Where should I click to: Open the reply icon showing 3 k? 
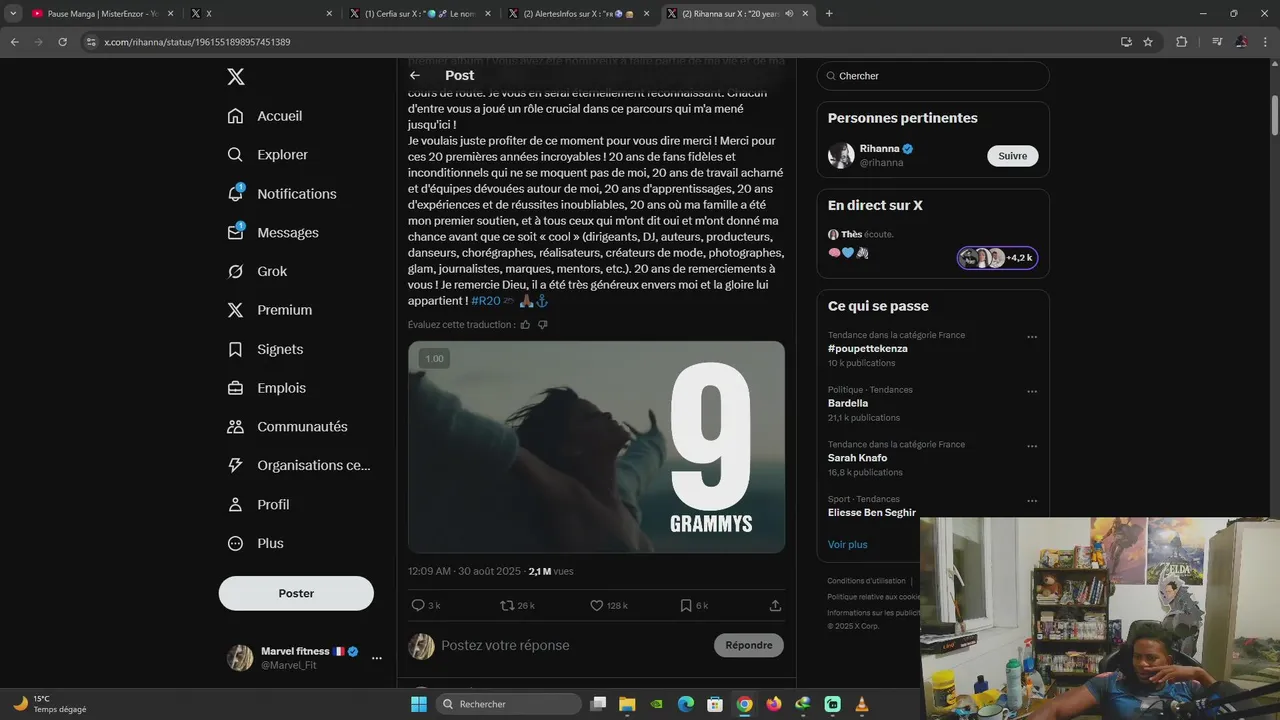point(425,605)
